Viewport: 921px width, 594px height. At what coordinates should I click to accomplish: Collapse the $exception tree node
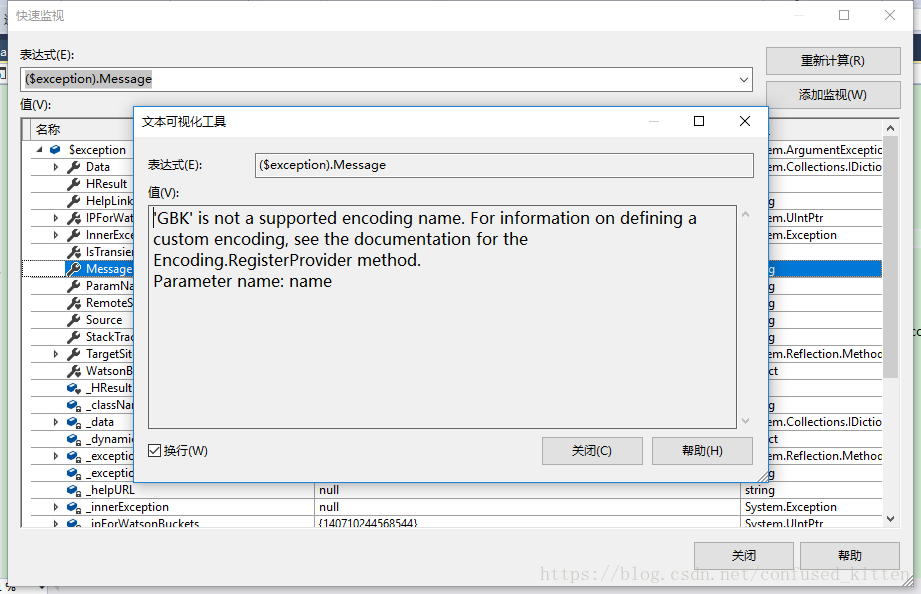[39, 150]
